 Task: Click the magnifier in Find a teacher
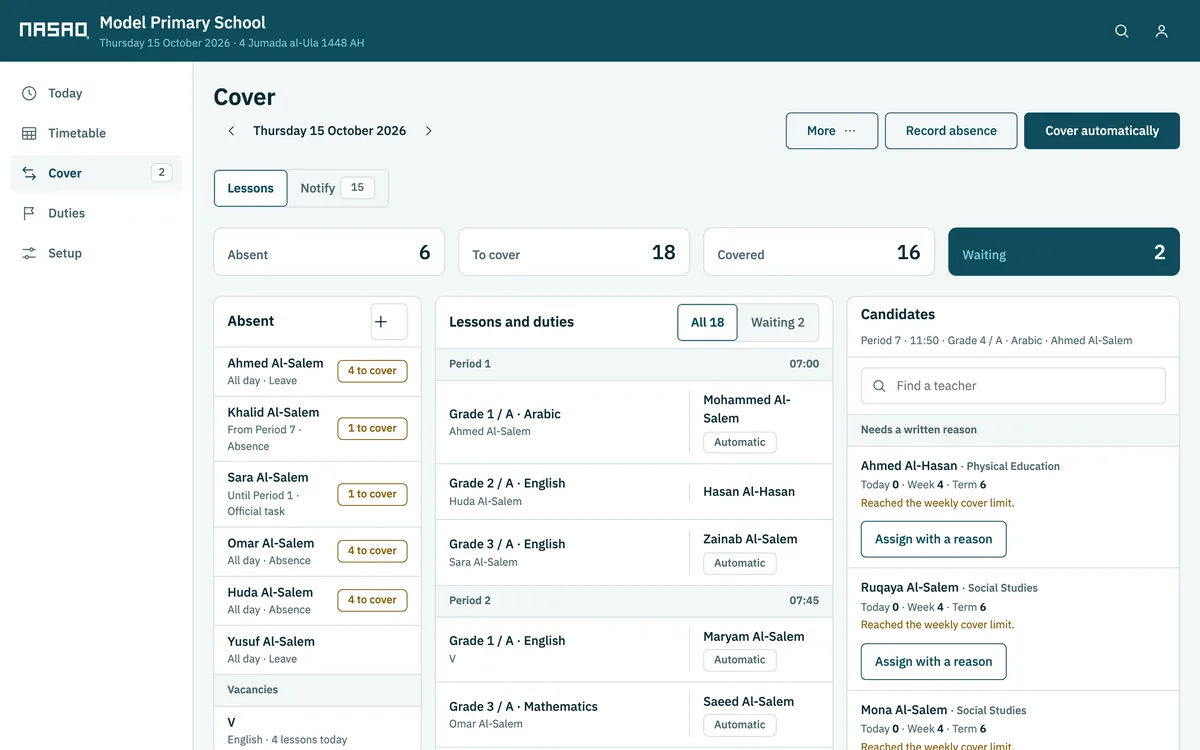coord(879,386)
